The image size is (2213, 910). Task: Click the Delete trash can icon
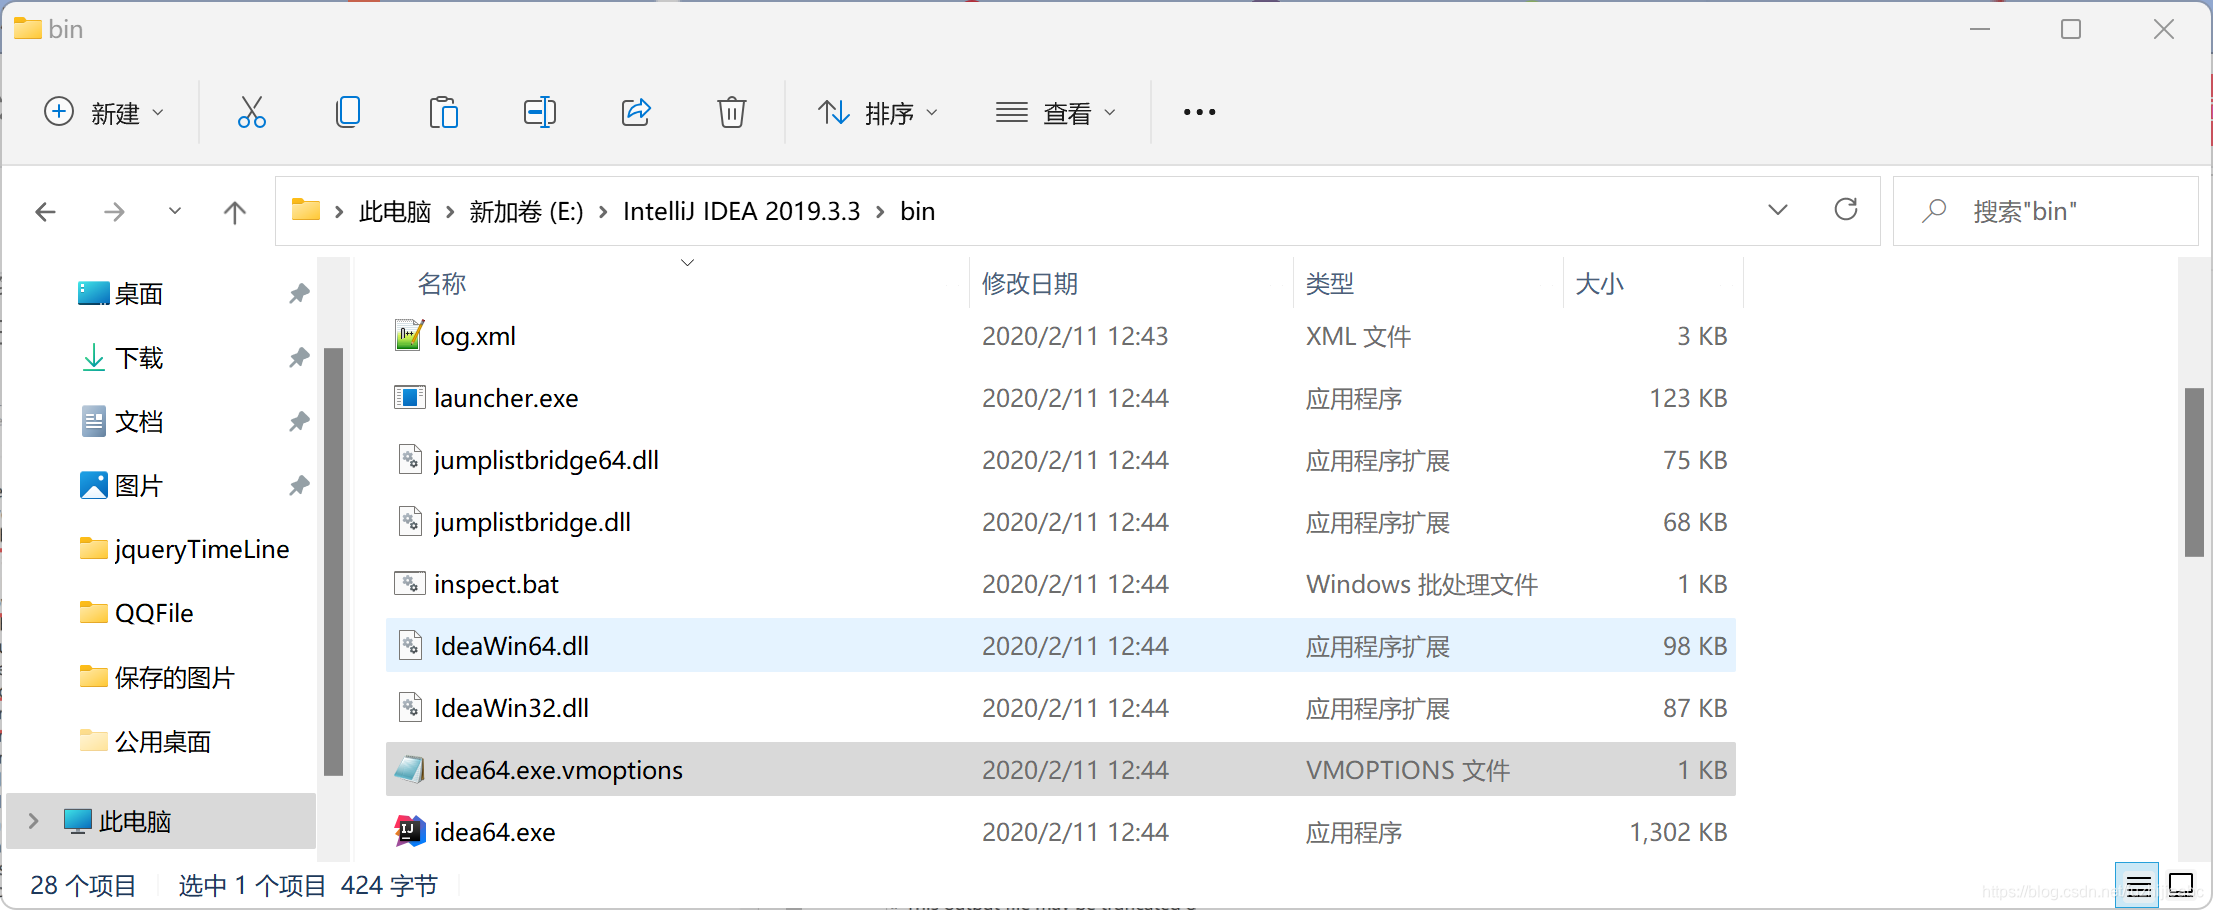[x=732, y=112]
